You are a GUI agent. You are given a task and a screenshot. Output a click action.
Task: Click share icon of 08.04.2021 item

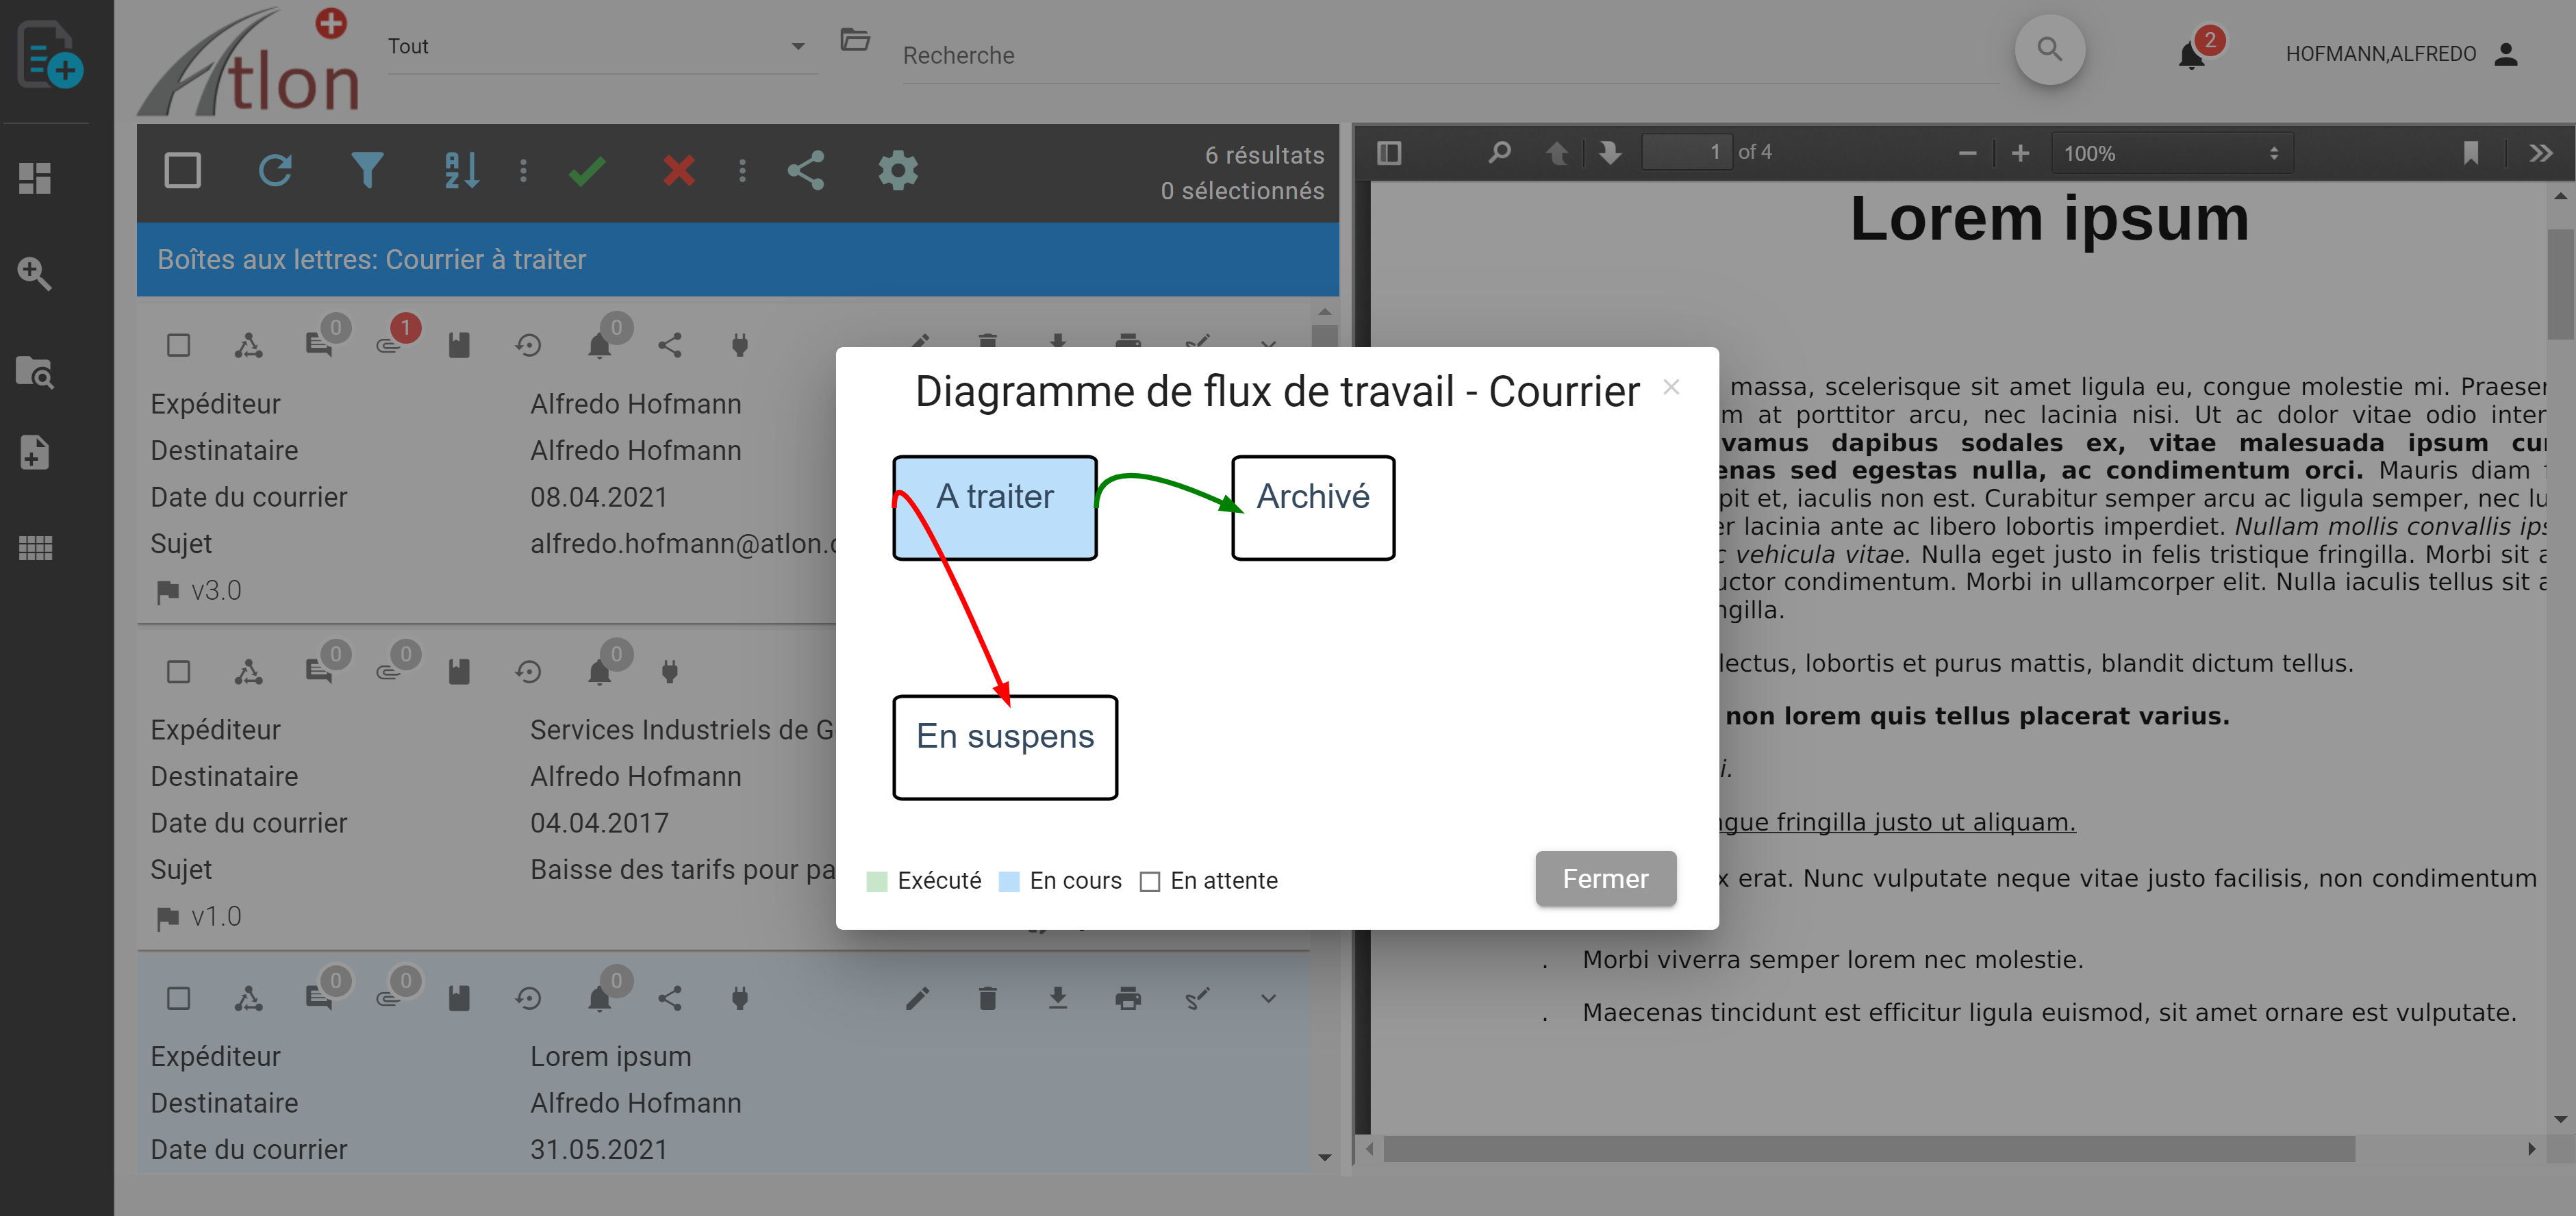pyautogui.click(x=670, y=346)
